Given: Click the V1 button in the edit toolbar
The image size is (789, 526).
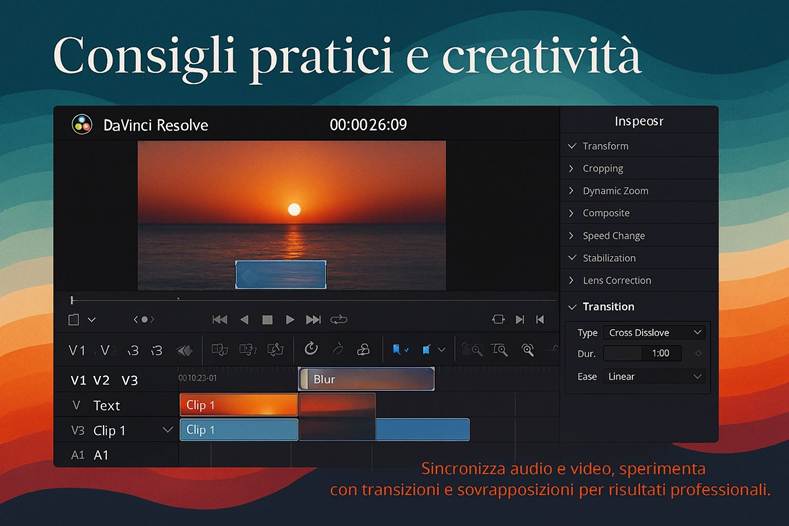Looking at the screenshot, I should [77, 350].
